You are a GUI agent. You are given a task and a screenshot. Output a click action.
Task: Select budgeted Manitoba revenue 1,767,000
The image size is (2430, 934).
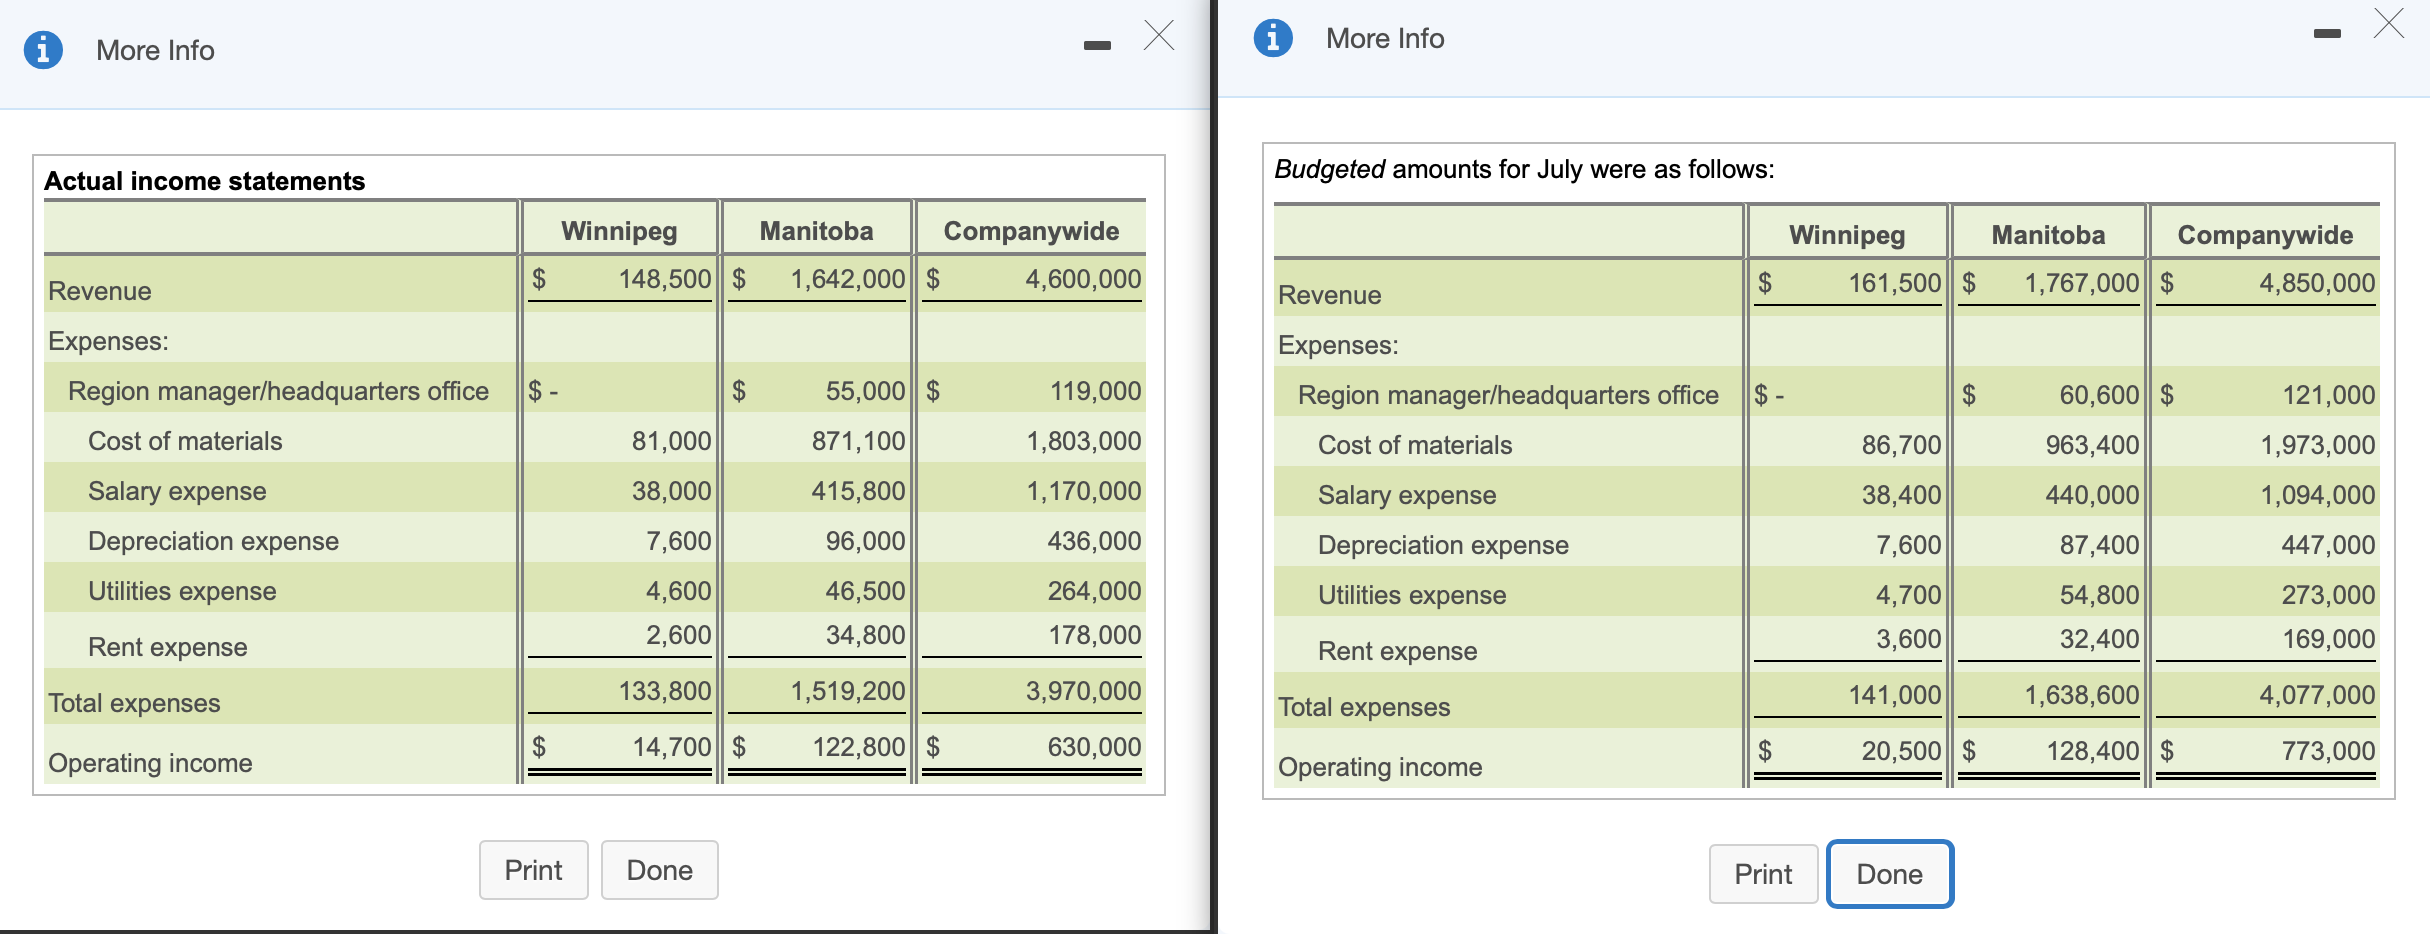pos(2082,283)
